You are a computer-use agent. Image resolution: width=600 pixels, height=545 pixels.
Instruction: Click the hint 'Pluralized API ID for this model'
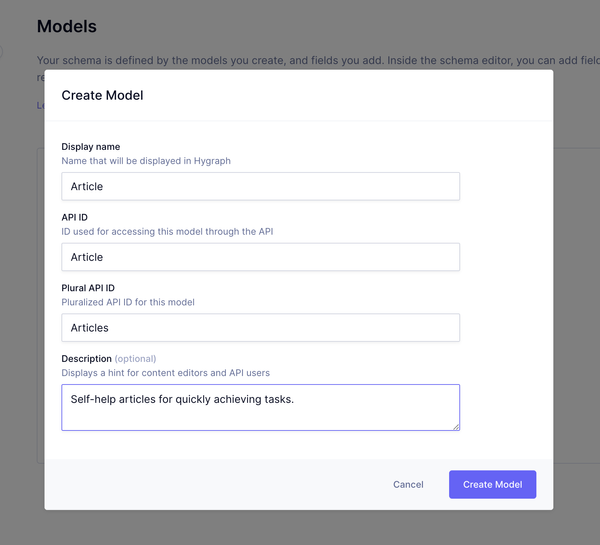pos(128,302)
